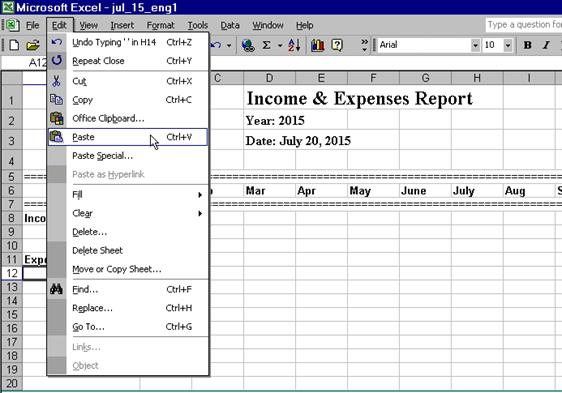Open the Window menu
Screen dimensions: 562x393
click(x=268, y=25)
